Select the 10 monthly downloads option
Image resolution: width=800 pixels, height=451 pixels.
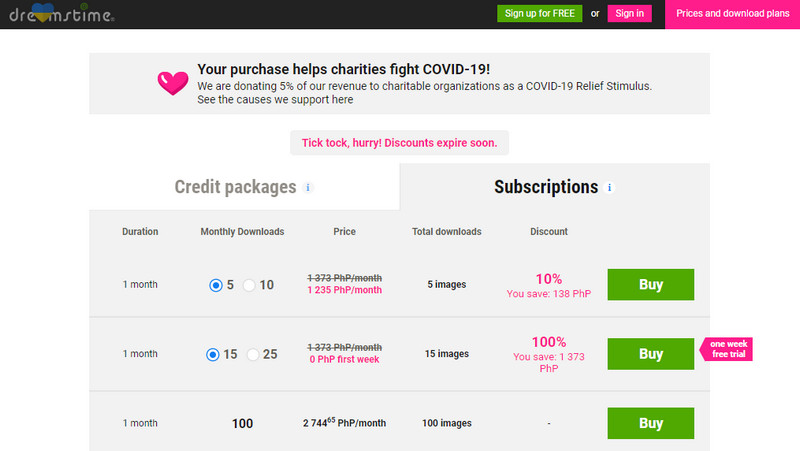click(x=249, y=285)
